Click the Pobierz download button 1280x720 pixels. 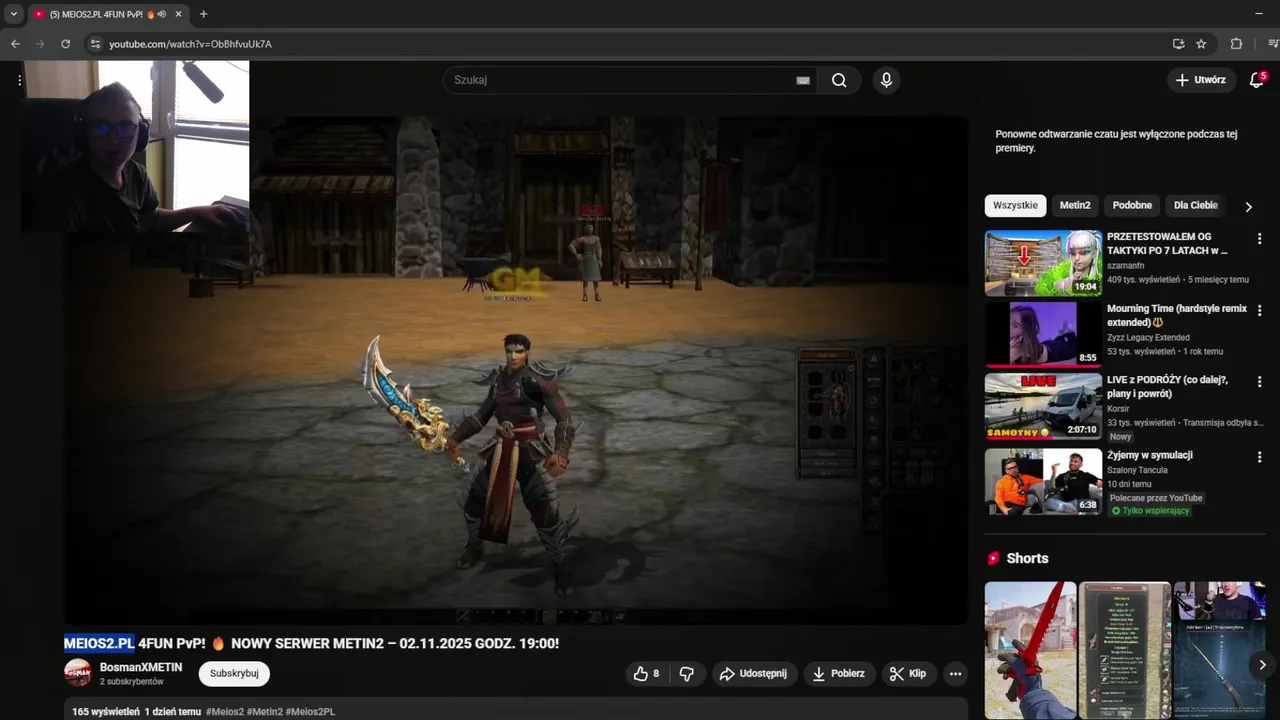point(839,674)
